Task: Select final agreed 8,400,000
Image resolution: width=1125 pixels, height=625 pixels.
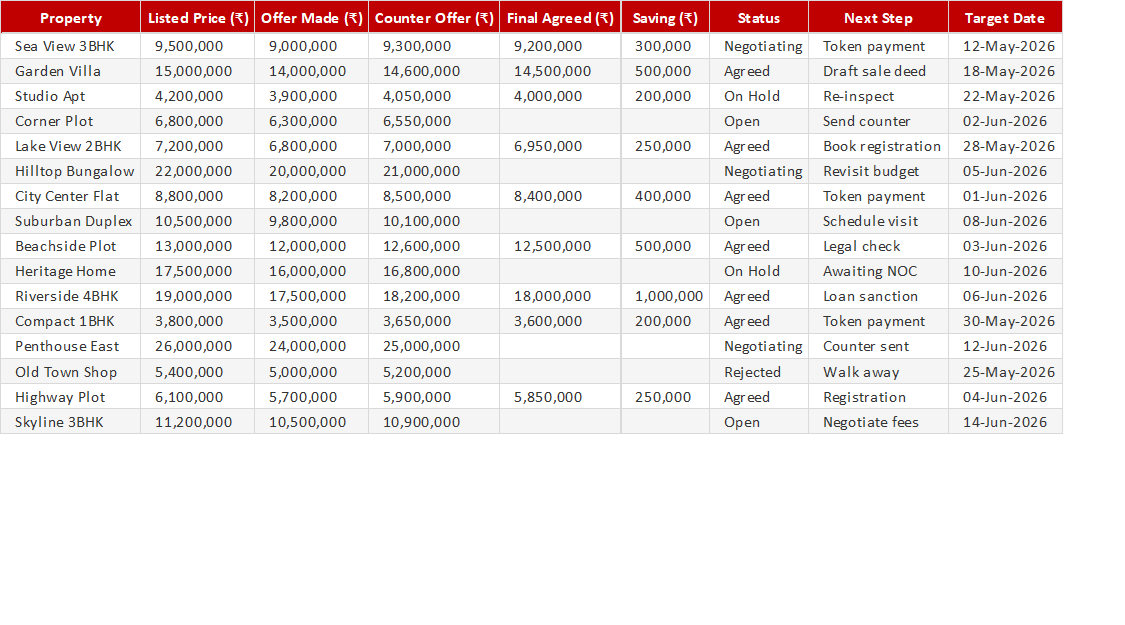Action: [x=560, y=196]
